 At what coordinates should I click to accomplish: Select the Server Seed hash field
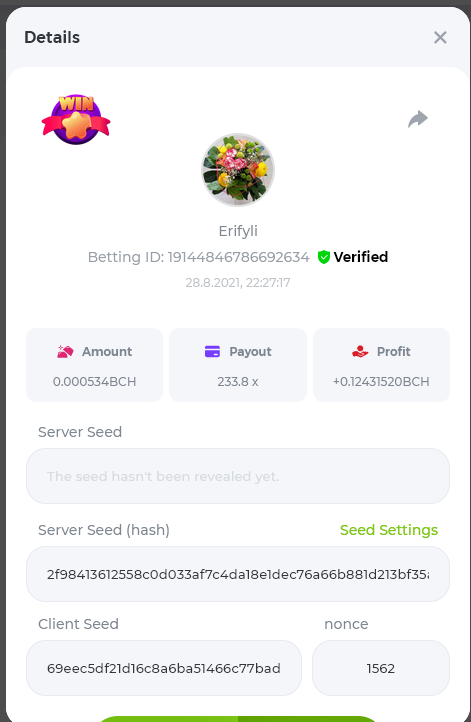coord(238,574)
